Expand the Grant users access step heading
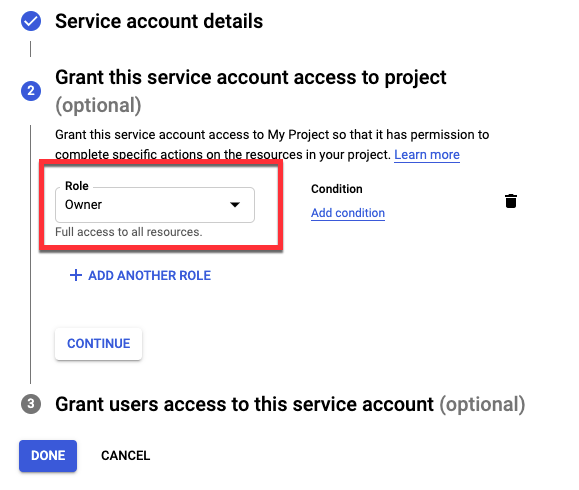 [290, 404]
